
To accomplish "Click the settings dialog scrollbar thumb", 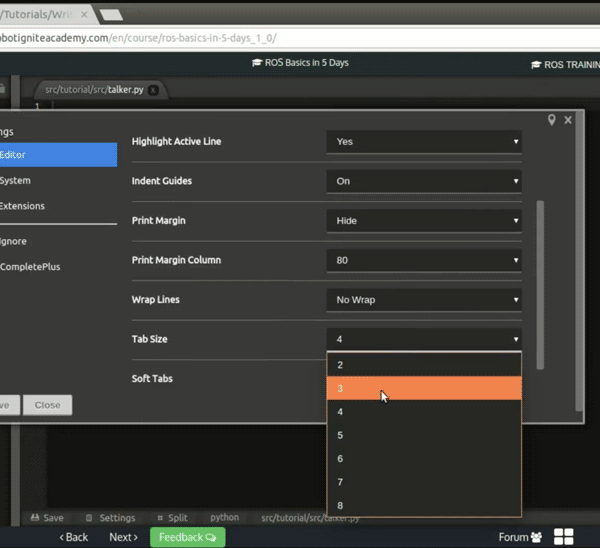I will (540, 285).
